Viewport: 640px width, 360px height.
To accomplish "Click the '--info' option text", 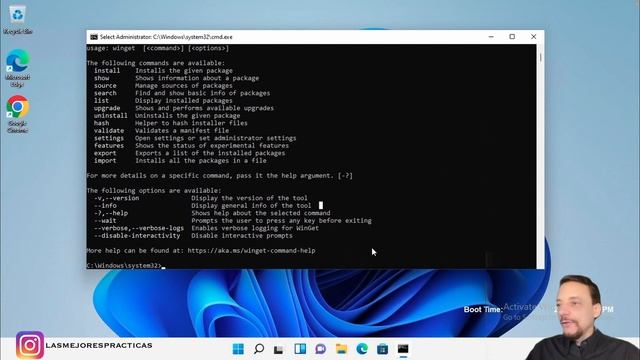I will coord(105,206).
